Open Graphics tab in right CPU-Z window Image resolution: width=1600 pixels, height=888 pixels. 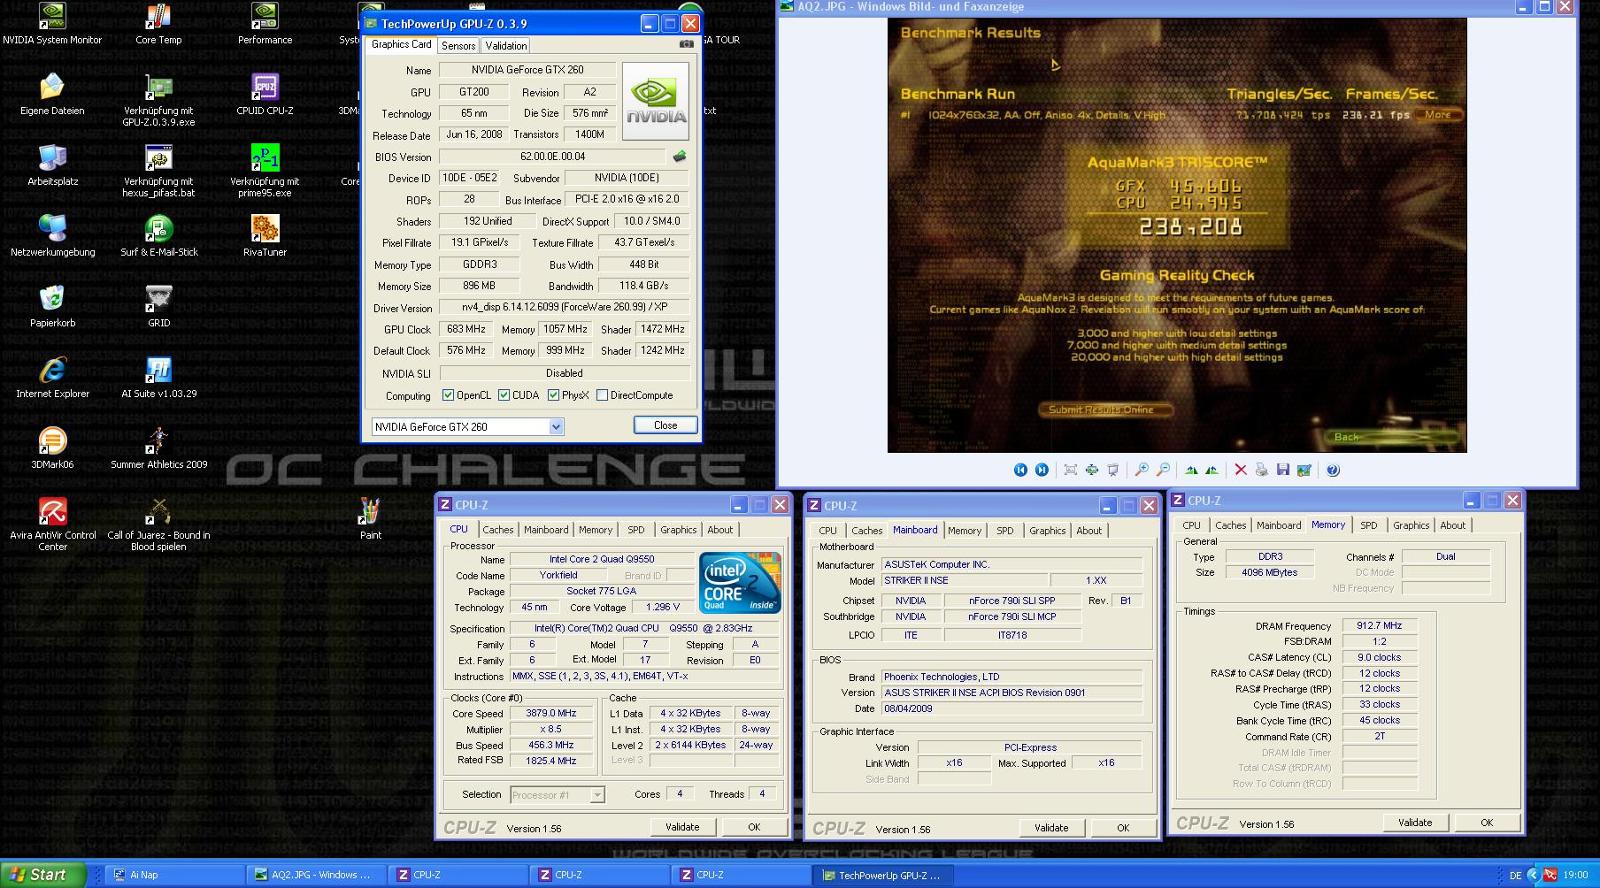(1411, 525)
